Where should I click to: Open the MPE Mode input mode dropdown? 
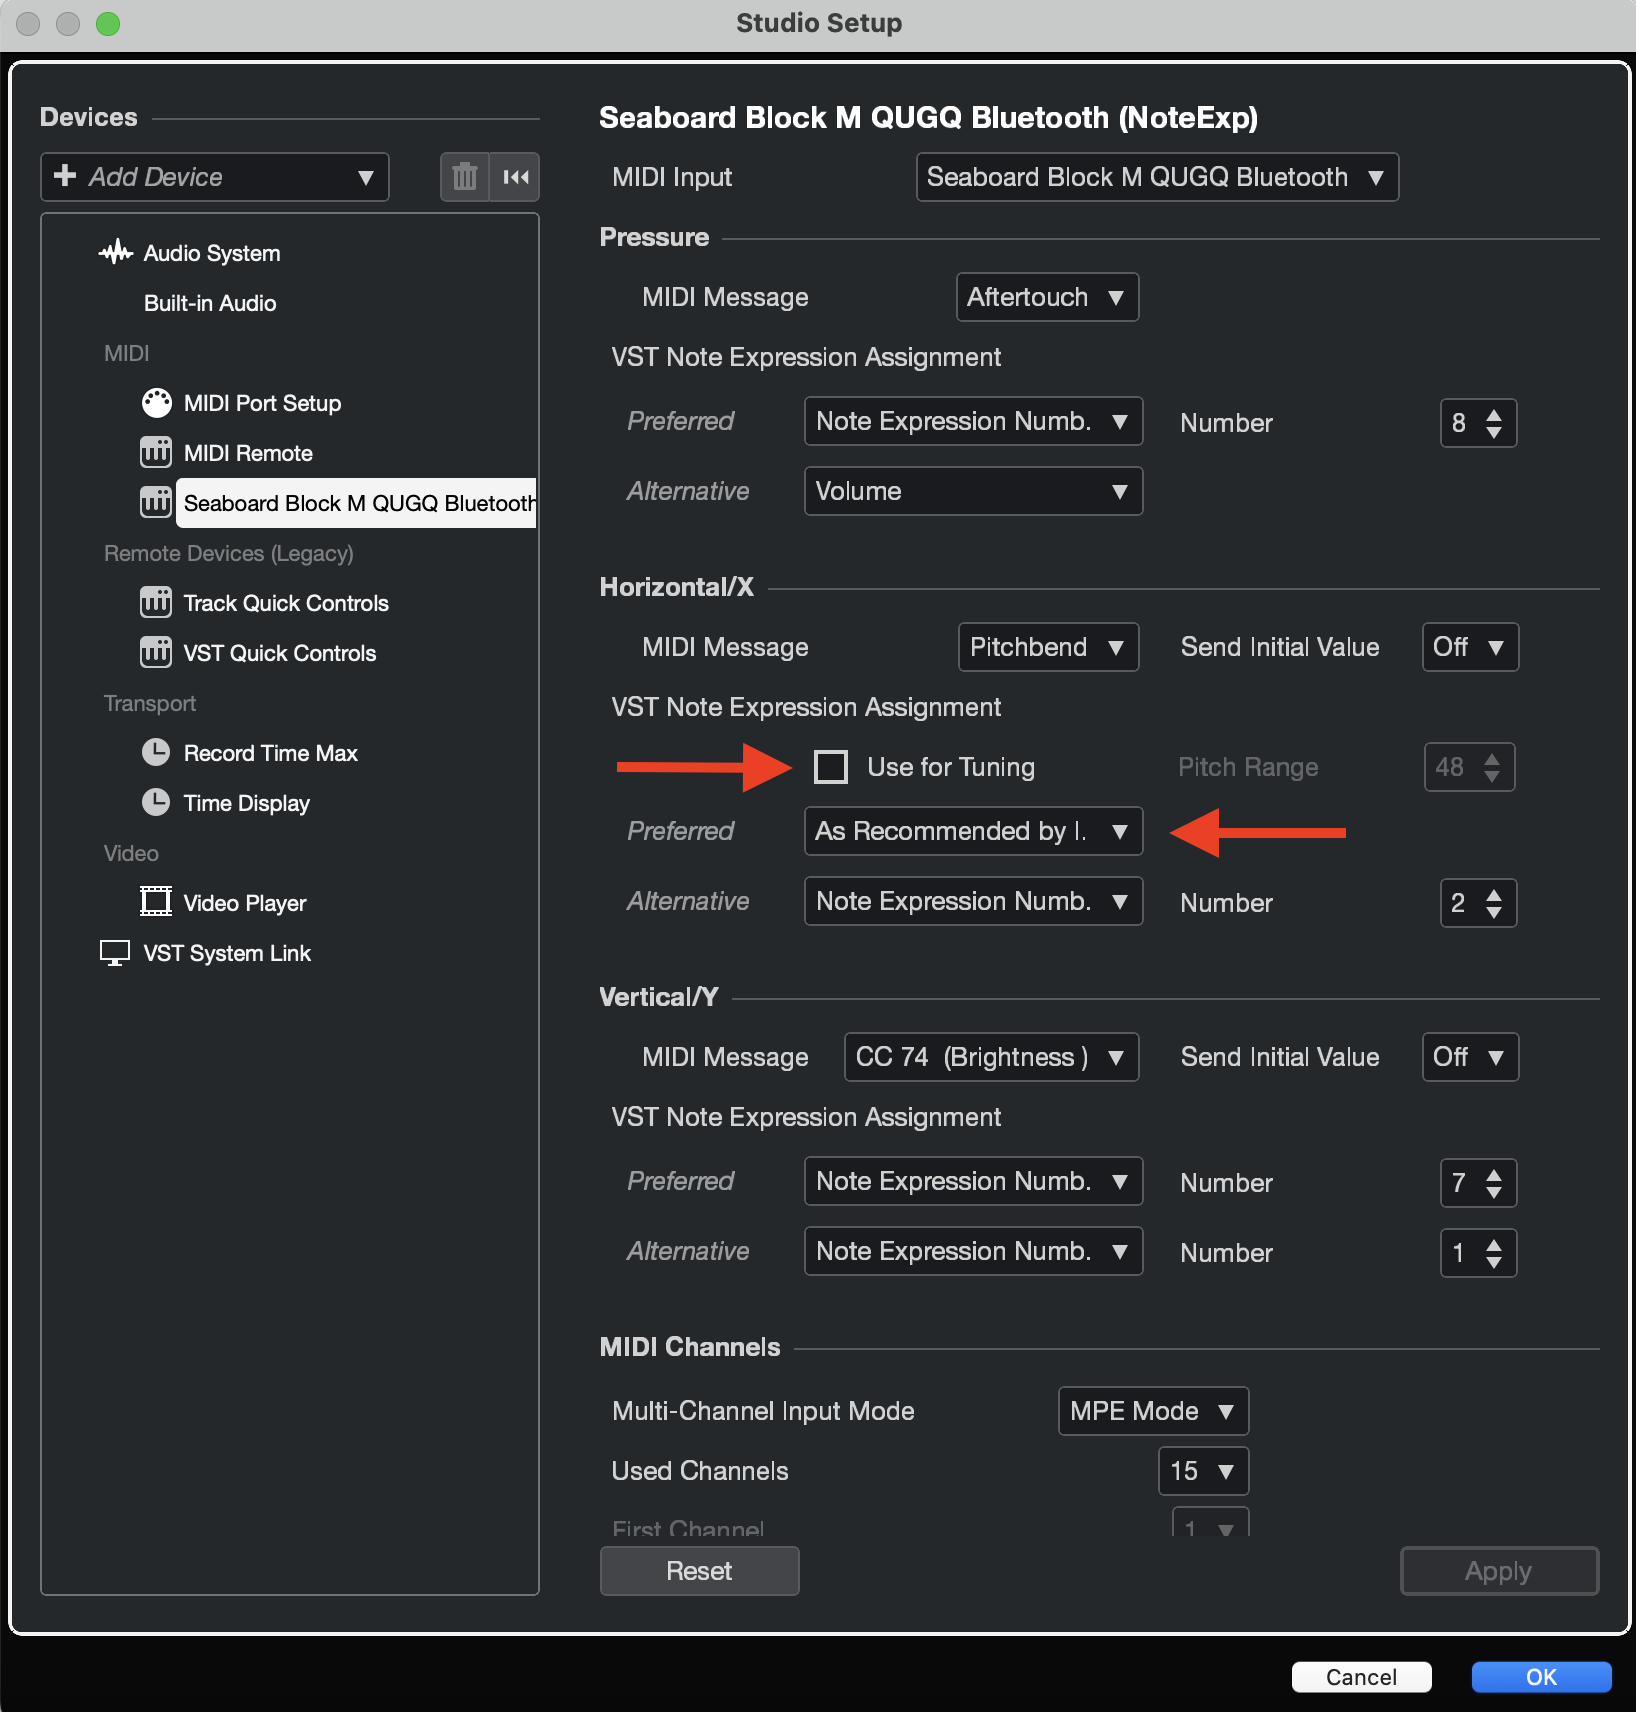[x=1153, y=1411]
